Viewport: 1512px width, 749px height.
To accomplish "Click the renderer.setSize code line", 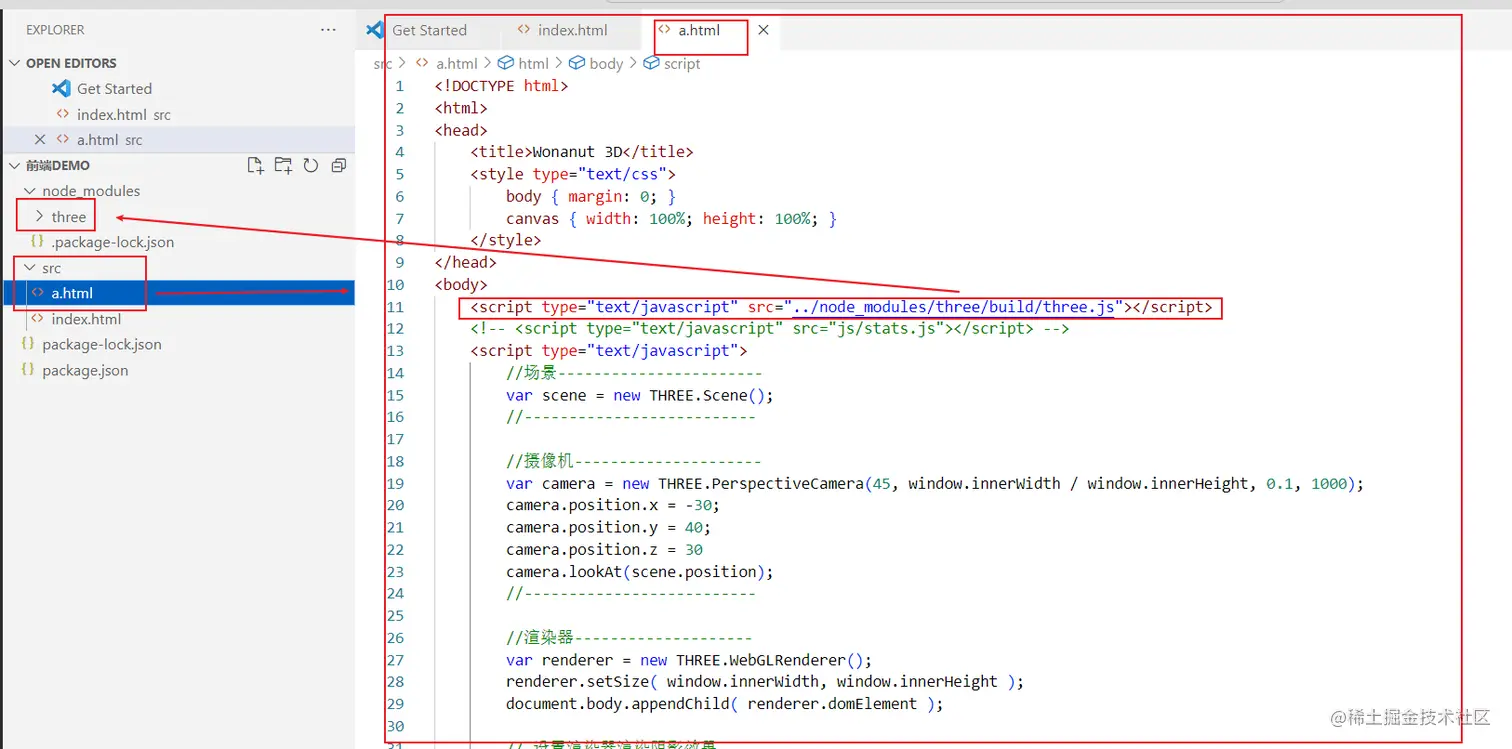I will (x=766, y=682).
